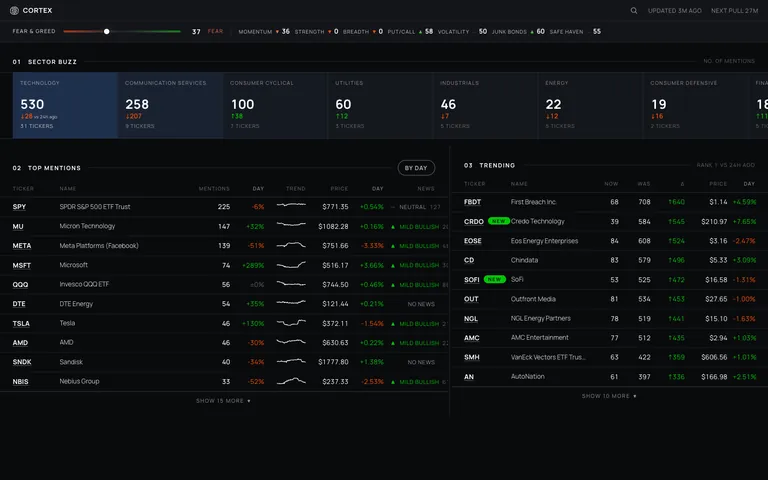This screenshot has width=768, height=480.
Task: Select the Communication Services sector card
Action: coord(170,105)
